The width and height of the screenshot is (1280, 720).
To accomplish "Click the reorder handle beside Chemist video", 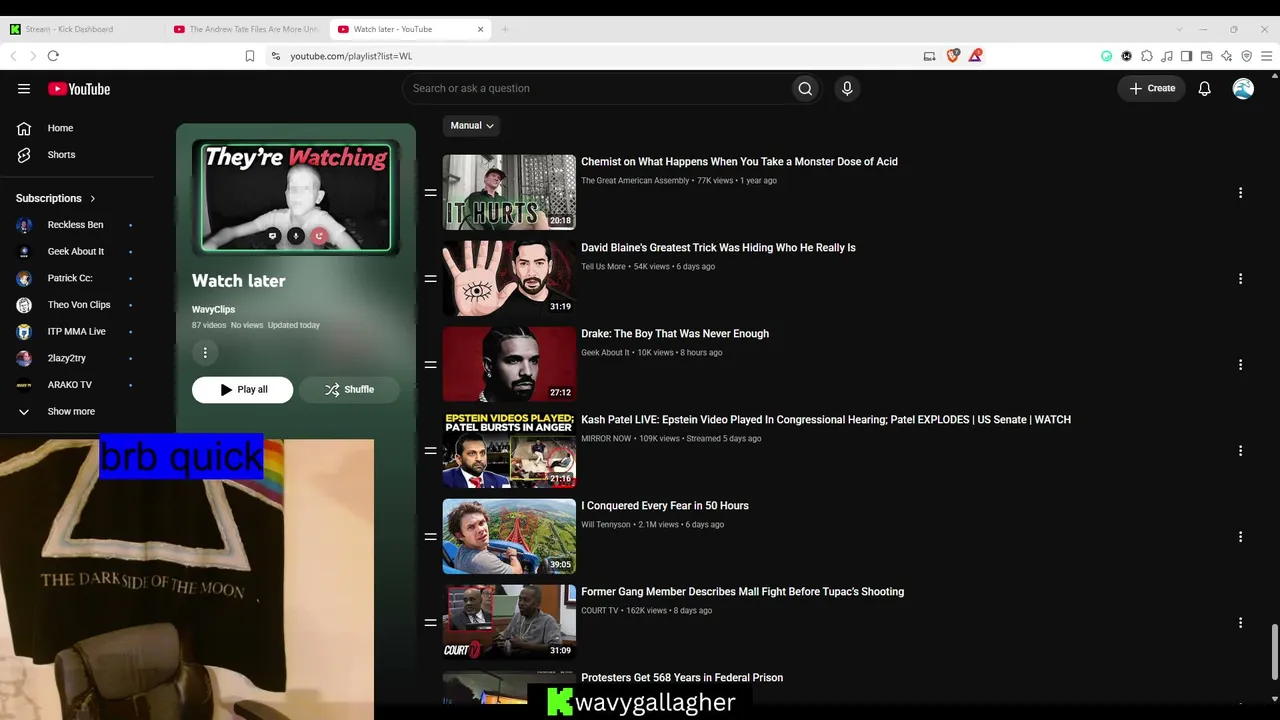I will [430, 193].
